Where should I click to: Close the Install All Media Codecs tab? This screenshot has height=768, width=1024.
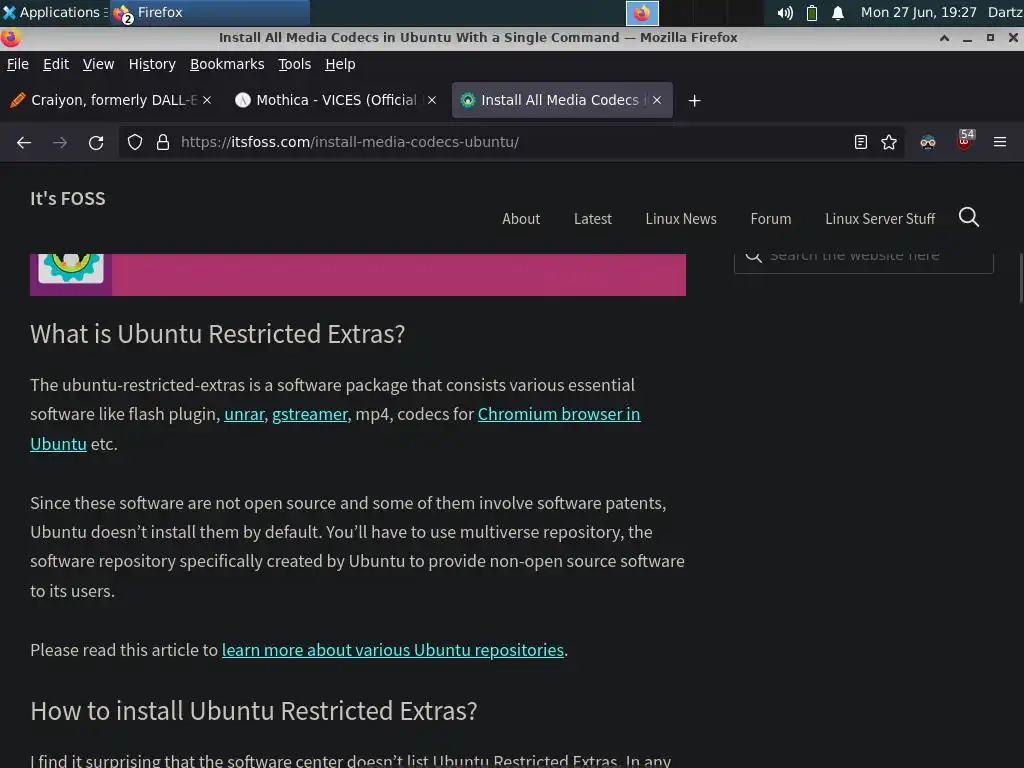657,101
